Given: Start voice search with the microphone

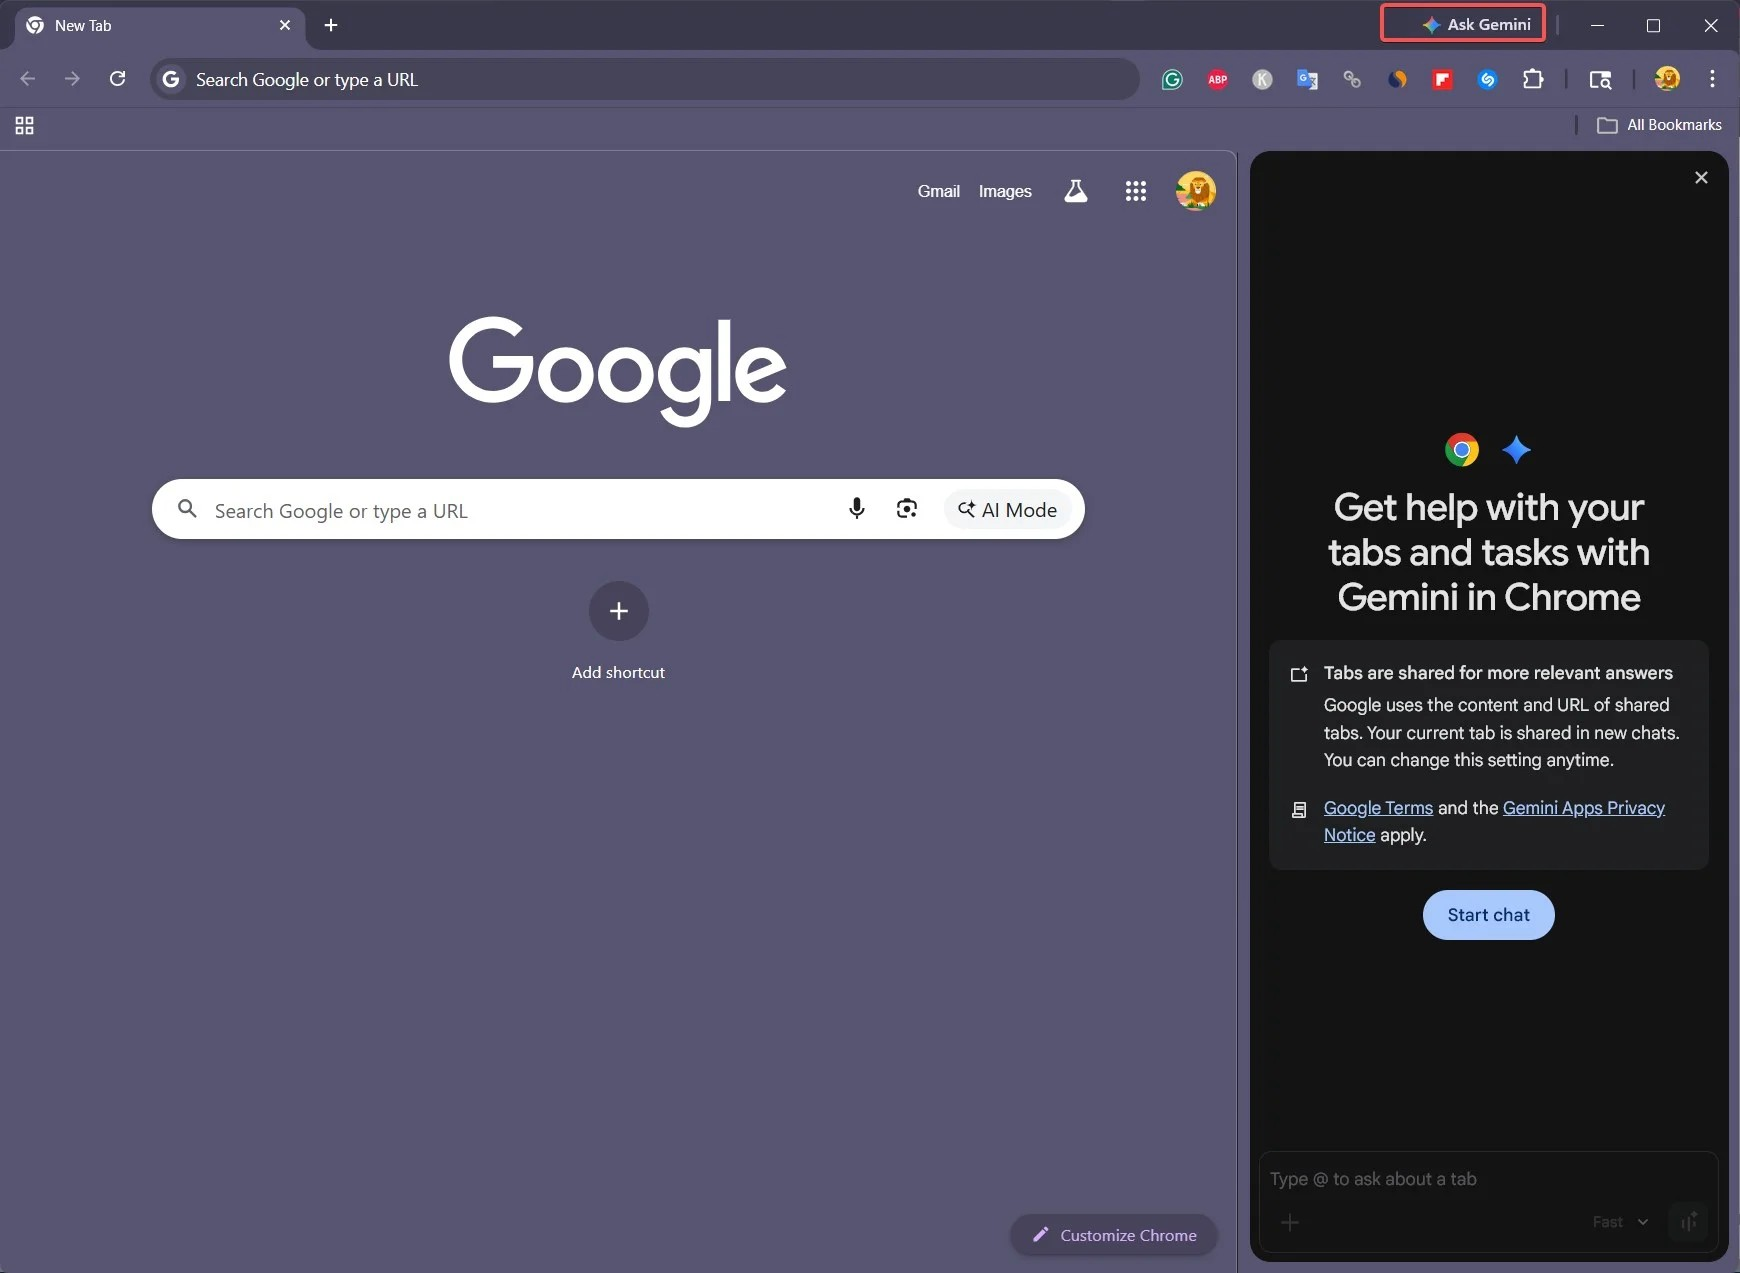Looking at the screenshot, I should 856,509.
